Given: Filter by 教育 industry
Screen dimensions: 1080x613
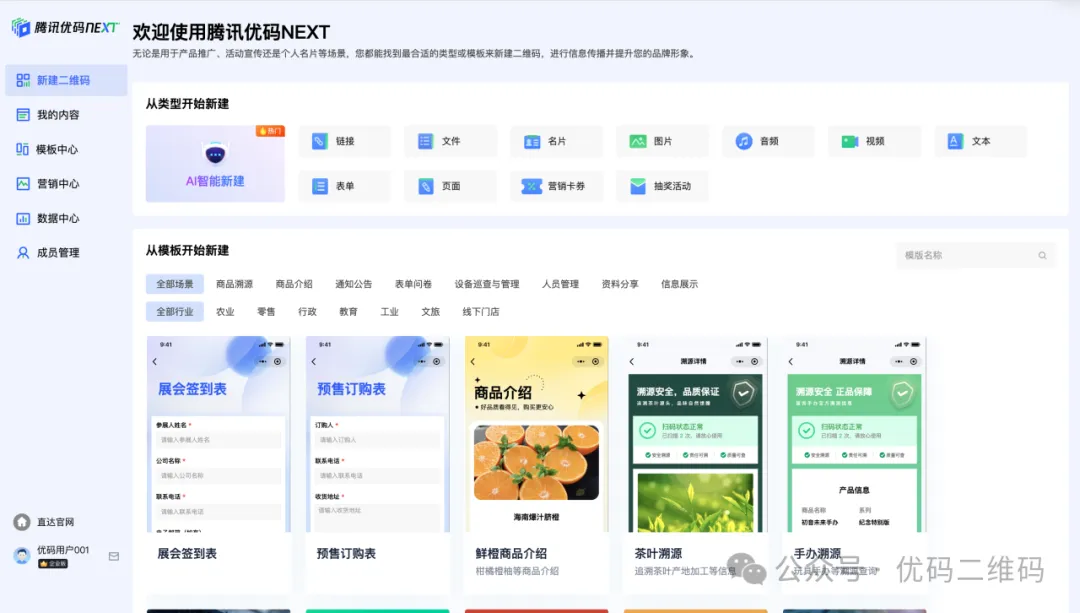Looking at the screenshot, I should (349, 311).
